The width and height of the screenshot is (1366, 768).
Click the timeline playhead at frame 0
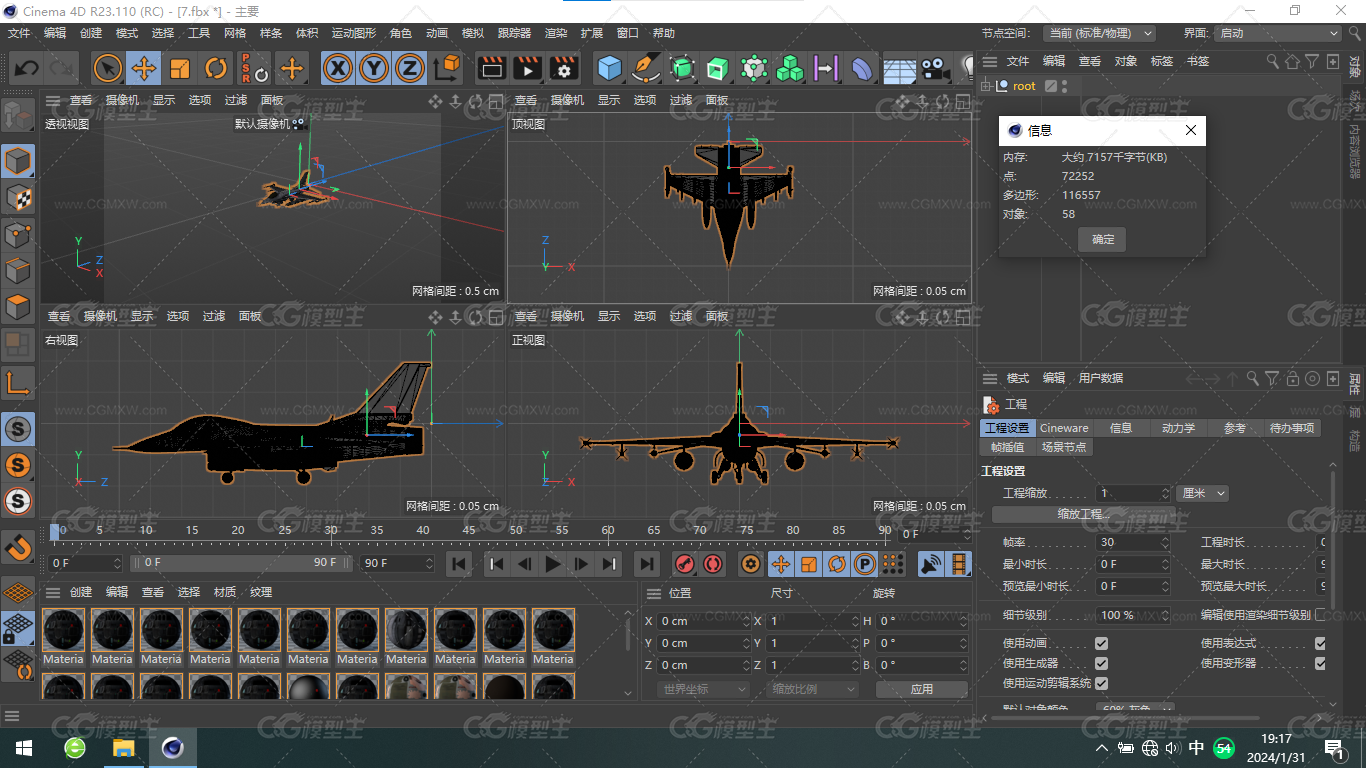click(56, 531)
